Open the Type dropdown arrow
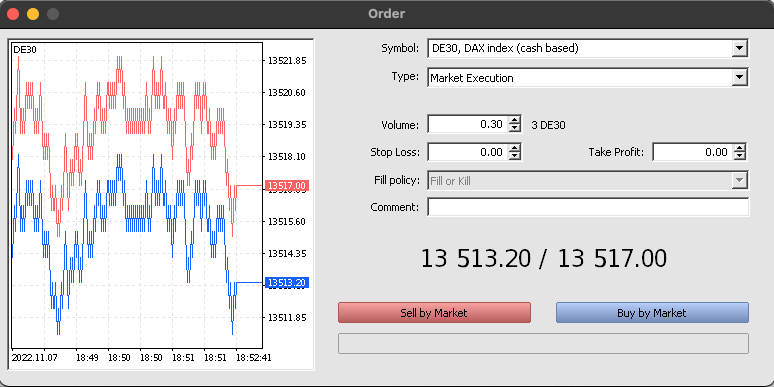Screen dimensions: 774x387 (x=739, y=77)
